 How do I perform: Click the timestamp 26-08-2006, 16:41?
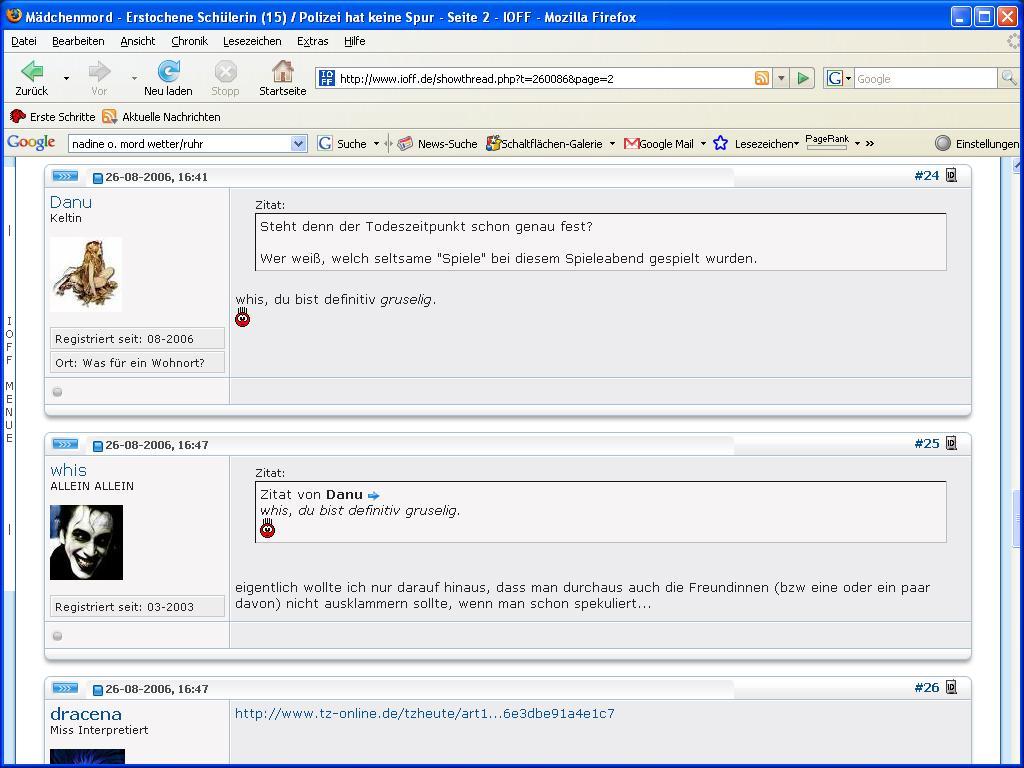click(157, 177)
